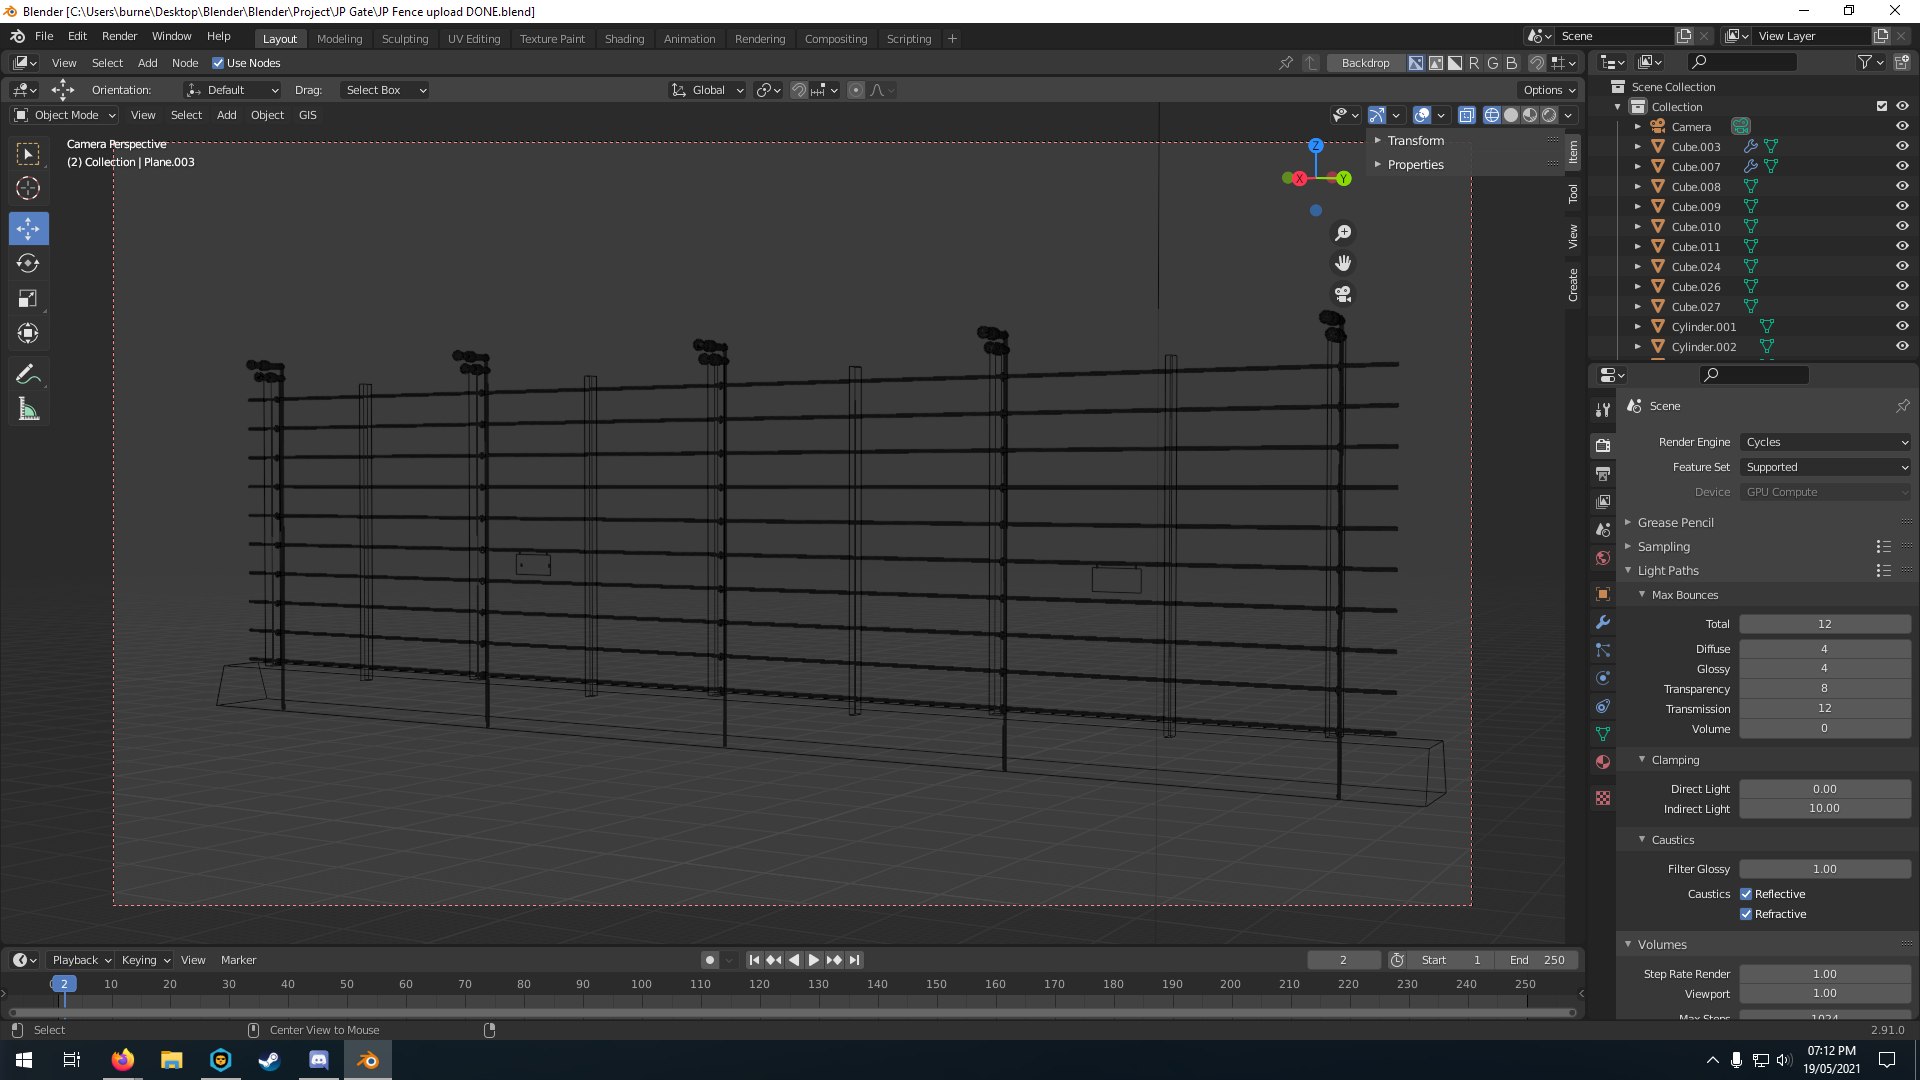The width and height of the screenshot is (1920, 1080).
Task: Expand the Sampling panel
Action: click(1664, 547)
